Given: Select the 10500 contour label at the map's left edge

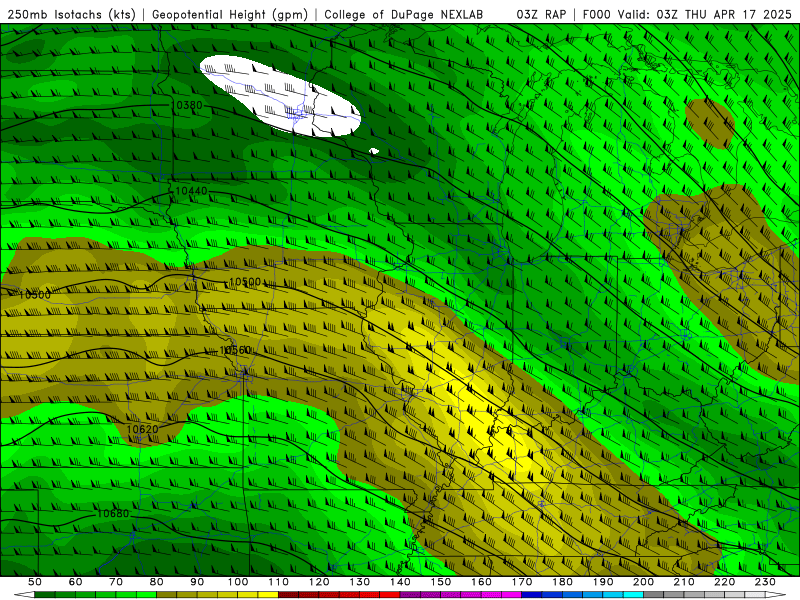Looking at the screenshot, I should tap(35, 294).
